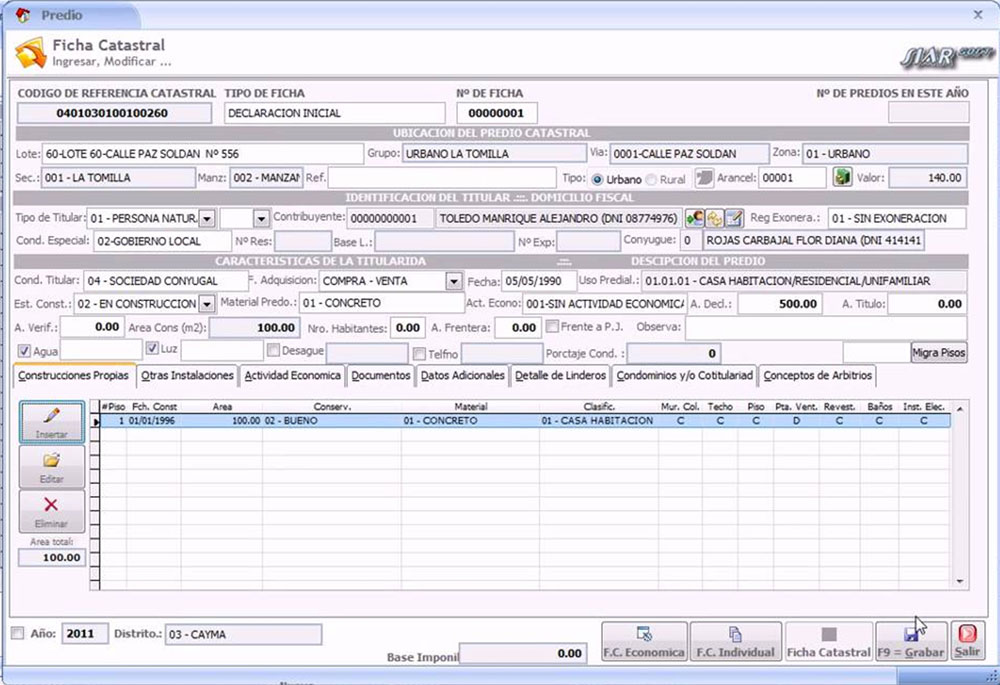Open the F. Adquisicion Compra - Venta dropdown
1000x685 pixels.
[453, 282]
